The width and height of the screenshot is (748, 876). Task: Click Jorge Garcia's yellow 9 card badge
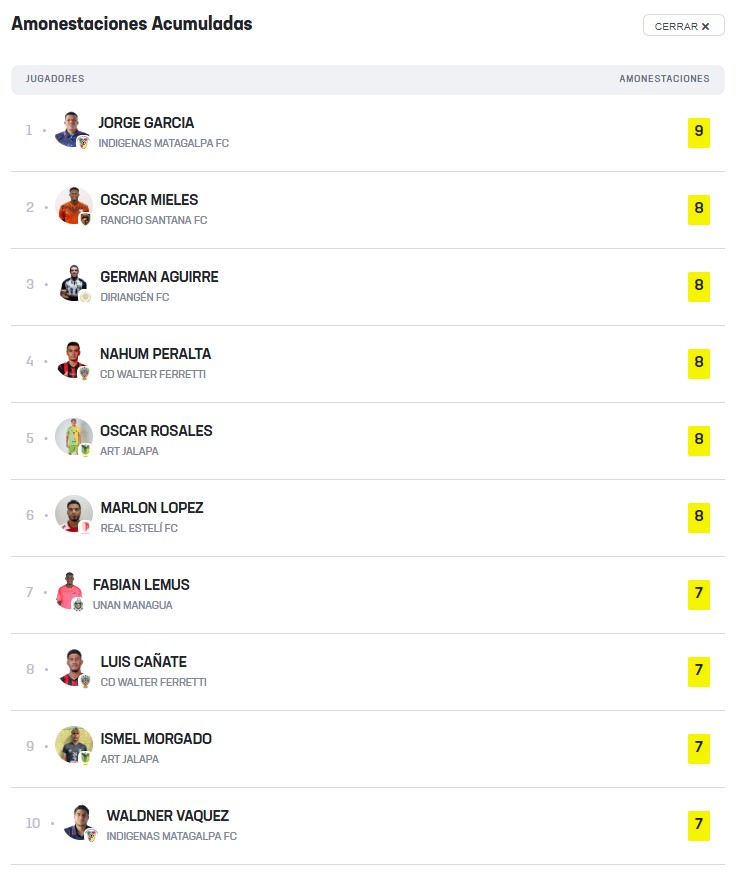pyautogui.click(x=699, y=133)
